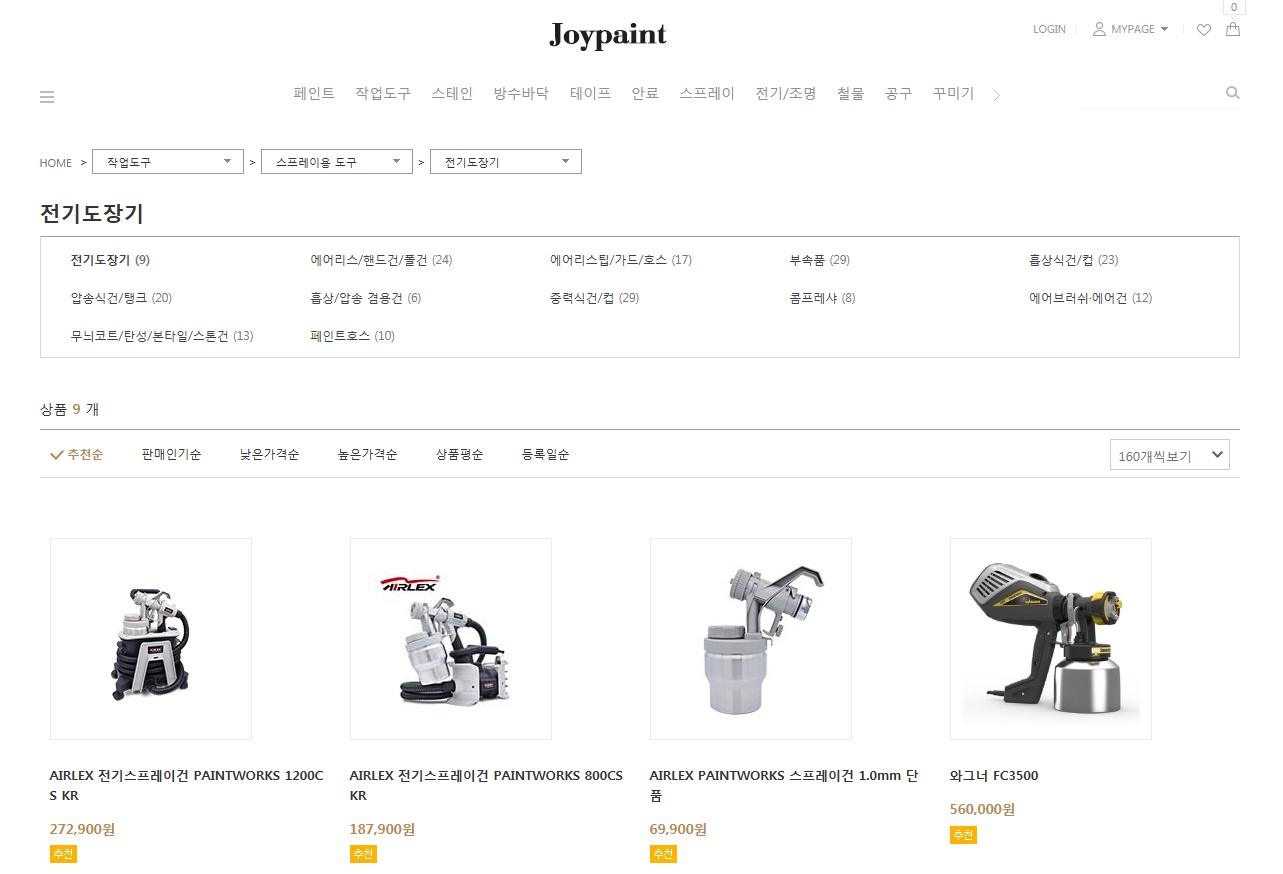Select 부속품 (29) subcategory

coord(819,260)
